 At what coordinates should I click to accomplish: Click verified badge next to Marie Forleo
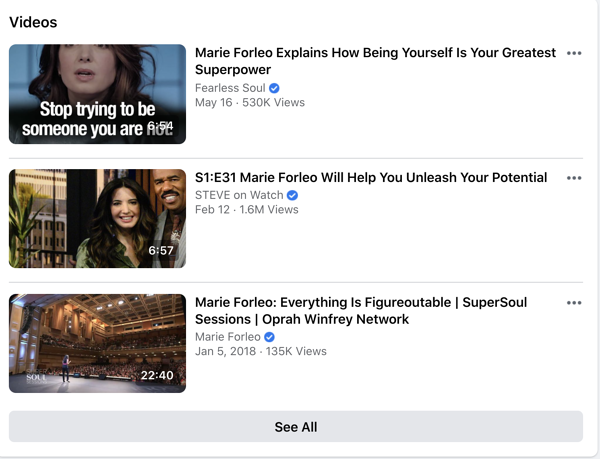pyautogui.click(x=269, y=337)
